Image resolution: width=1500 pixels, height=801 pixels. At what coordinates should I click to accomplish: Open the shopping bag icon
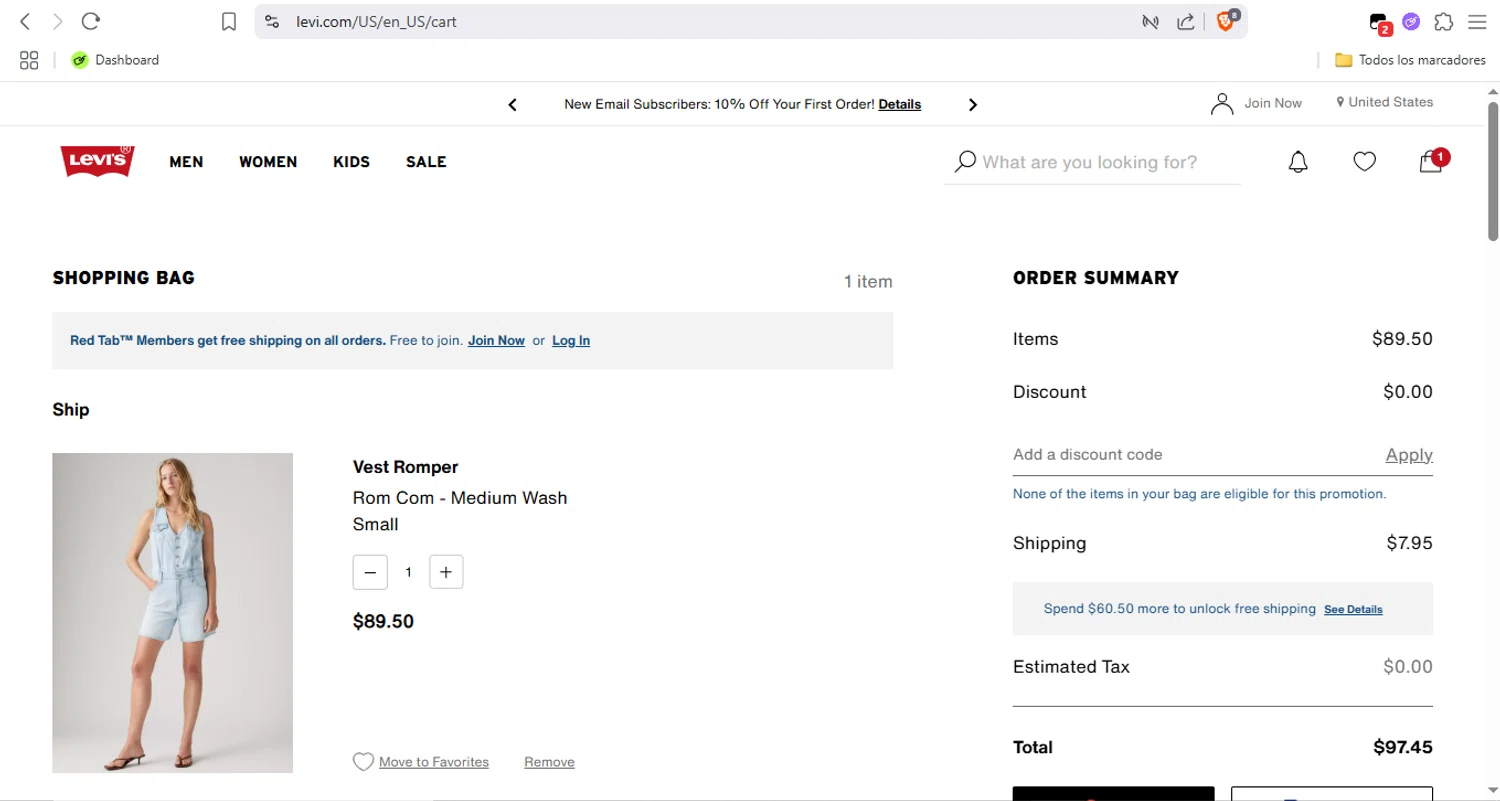click(1431, 162)
